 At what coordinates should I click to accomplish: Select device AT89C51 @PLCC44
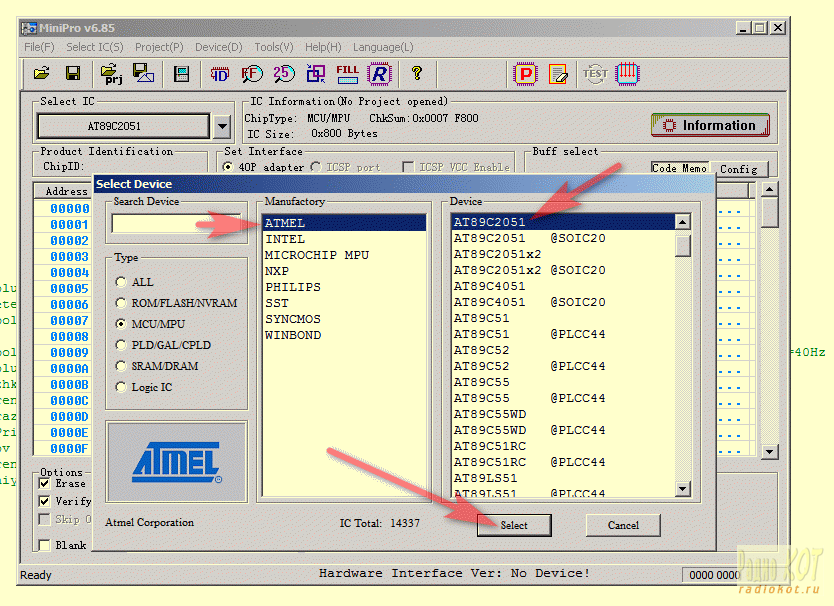[x=563, y=334]
